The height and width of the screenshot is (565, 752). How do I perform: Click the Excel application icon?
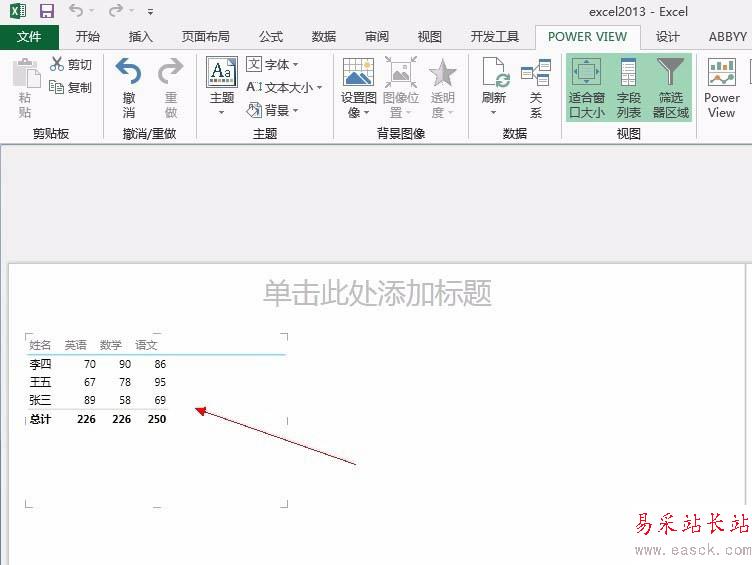(18, 11)
